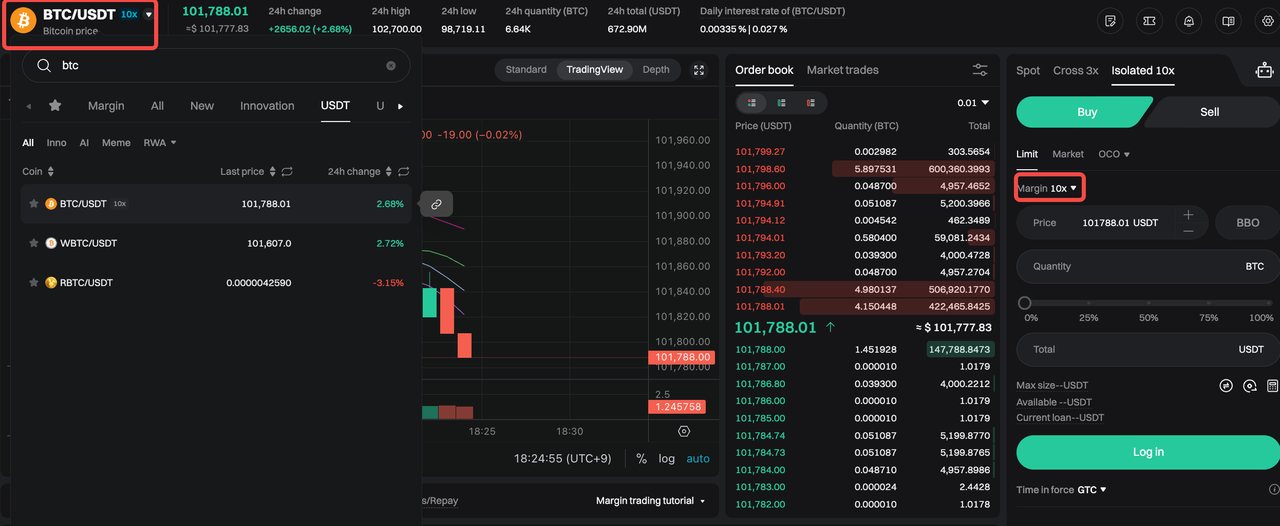Expand chart to fullscreen
This screenshot has width=1280, height=526.
pyautogui.click(x=699, y=70)
